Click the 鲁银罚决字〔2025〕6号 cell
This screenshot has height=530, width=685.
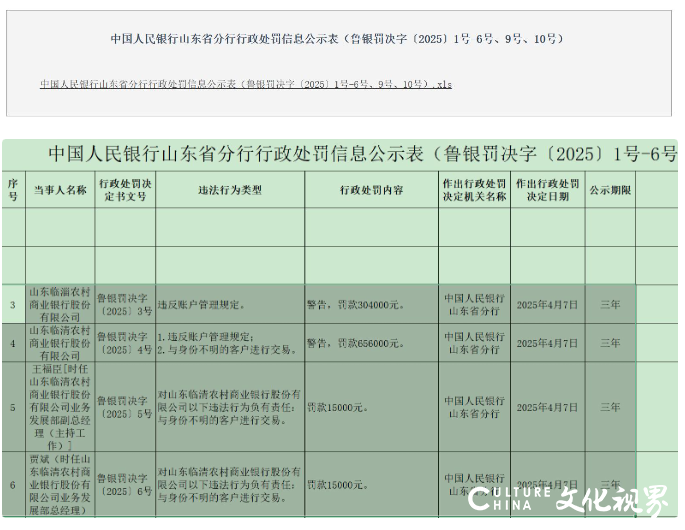[x=125, y=485]
